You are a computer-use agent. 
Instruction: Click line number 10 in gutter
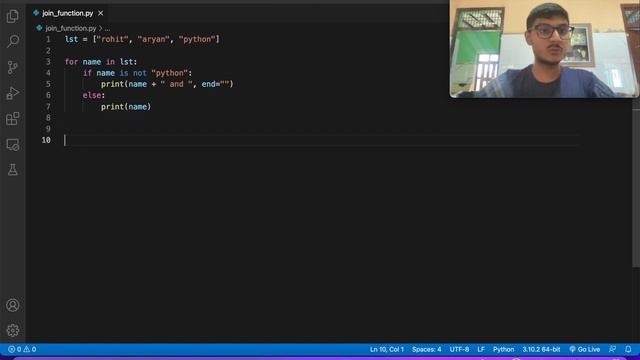coord(46,140)
